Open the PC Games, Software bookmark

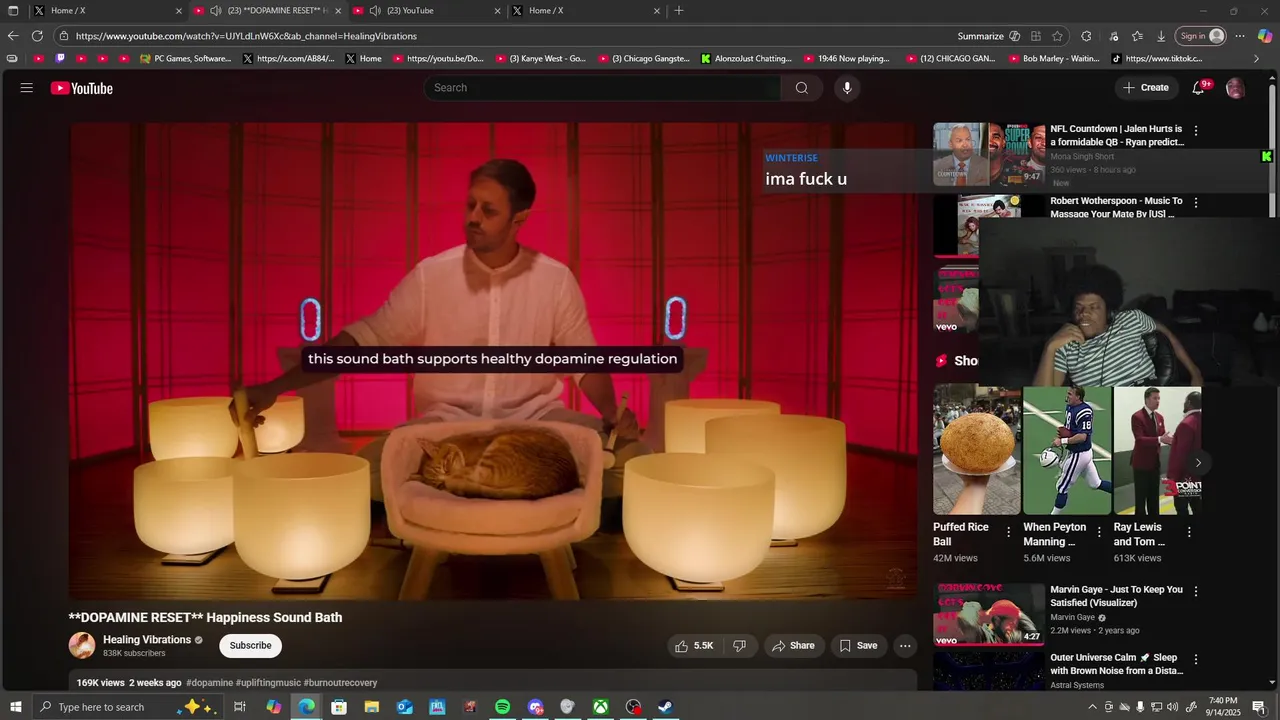coord(186,59)
